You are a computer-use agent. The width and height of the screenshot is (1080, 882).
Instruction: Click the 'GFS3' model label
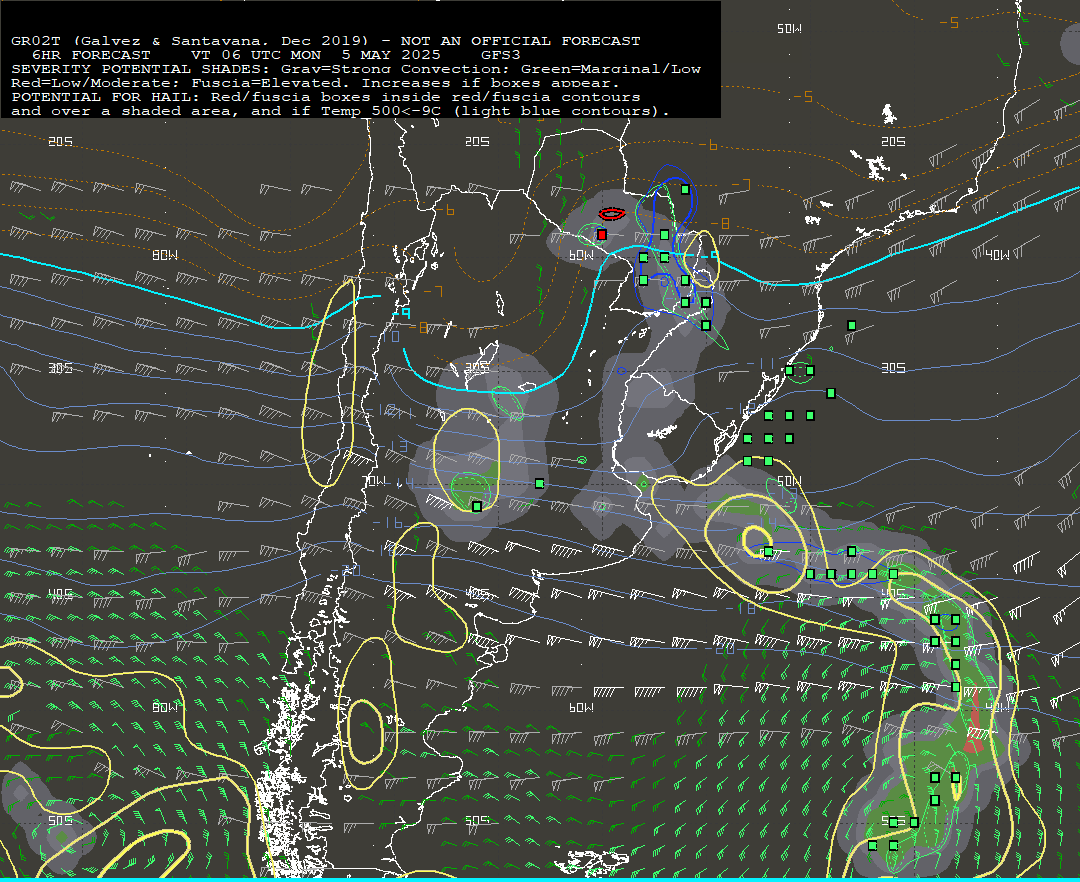(501, 55)
